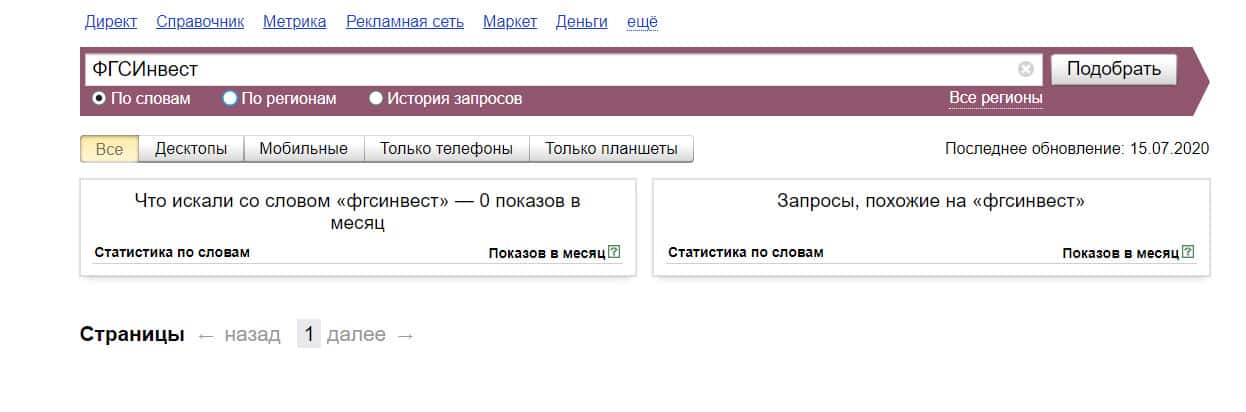This screenshot has width=1246, height=412.
Task: Click help icon in left statistics panel
Action: click(x=614, y=252)
